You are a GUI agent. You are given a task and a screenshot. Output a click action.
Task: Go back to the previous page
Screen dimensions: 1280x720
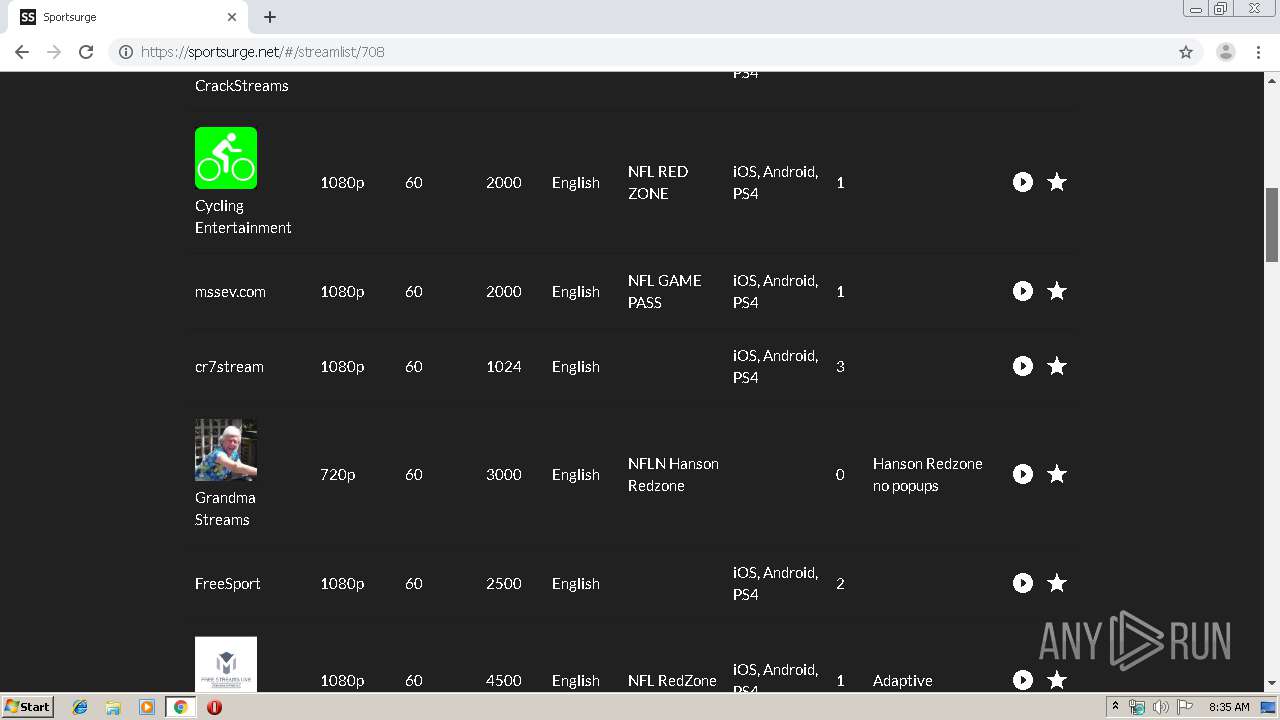pos(22,52)
